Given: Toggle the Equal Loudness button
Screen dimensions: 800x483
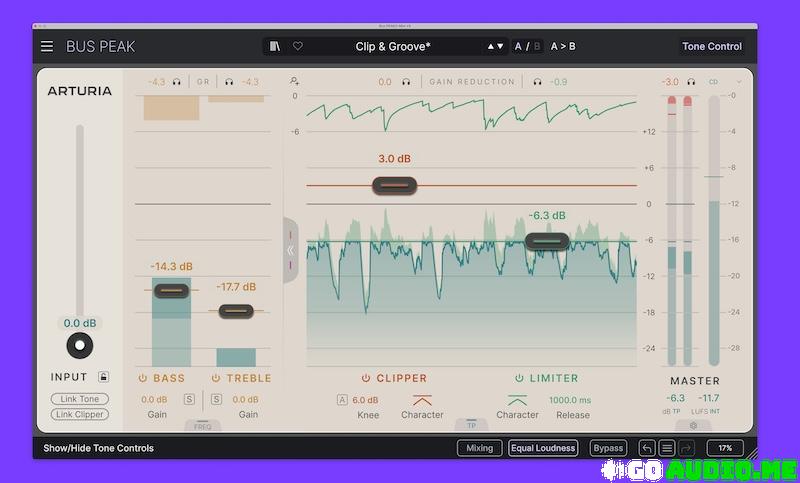Looking at the screenshot, I should tap(543, 448).
